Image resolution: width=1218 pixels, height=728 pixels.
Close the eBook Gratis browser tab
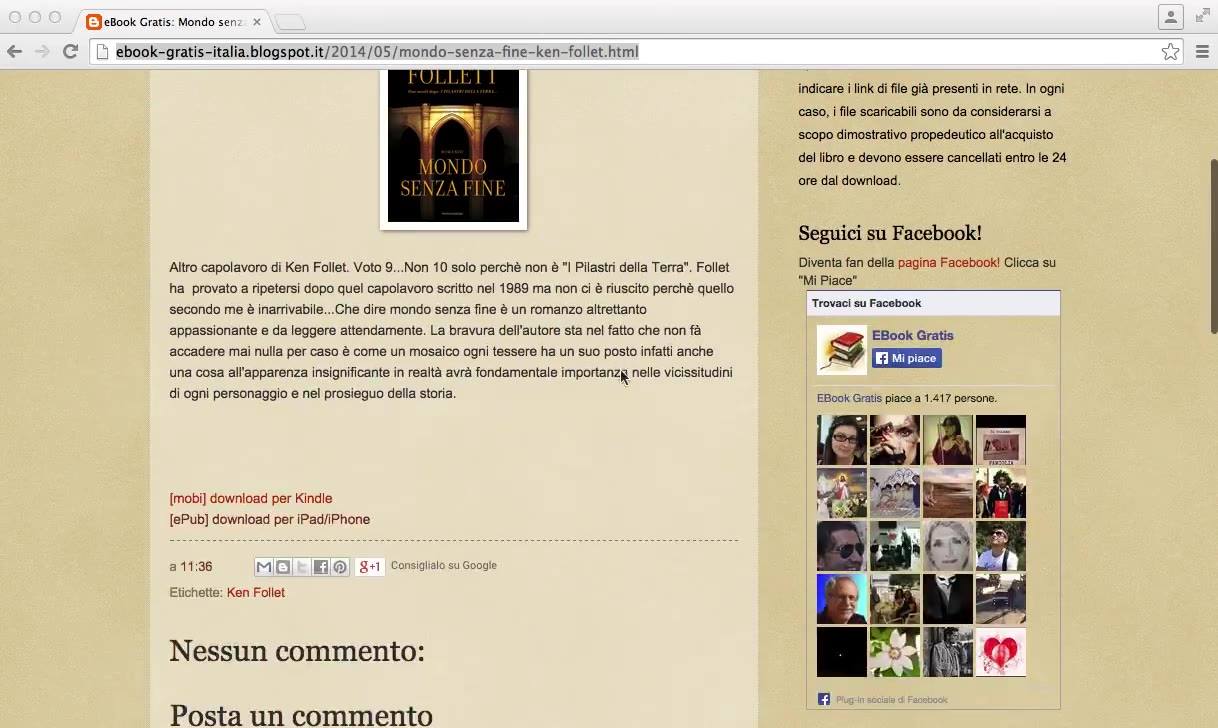tap(257, 21)
